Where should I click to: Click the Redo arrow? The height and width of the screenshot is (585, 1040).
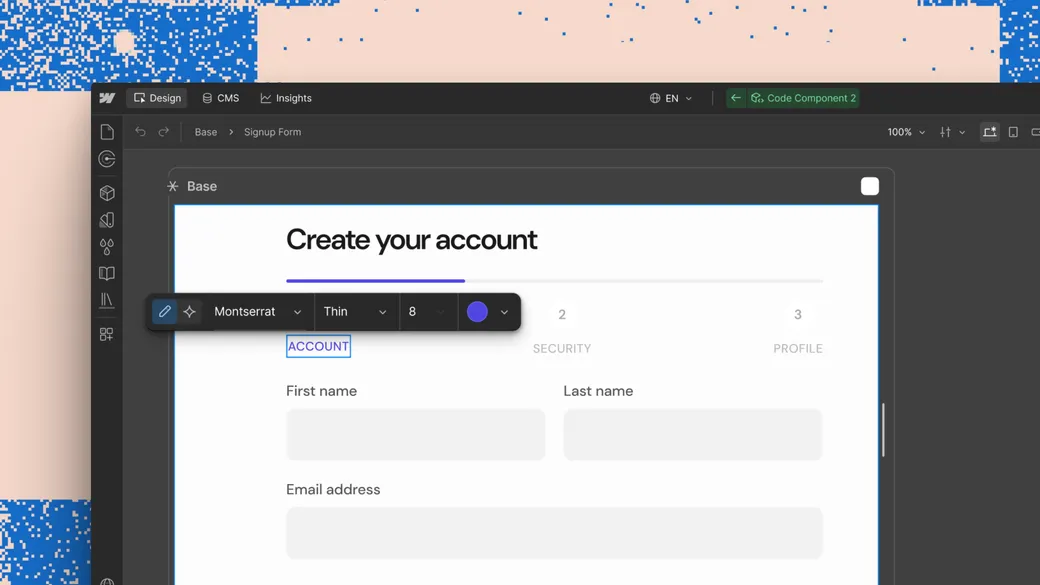[163, 132]
